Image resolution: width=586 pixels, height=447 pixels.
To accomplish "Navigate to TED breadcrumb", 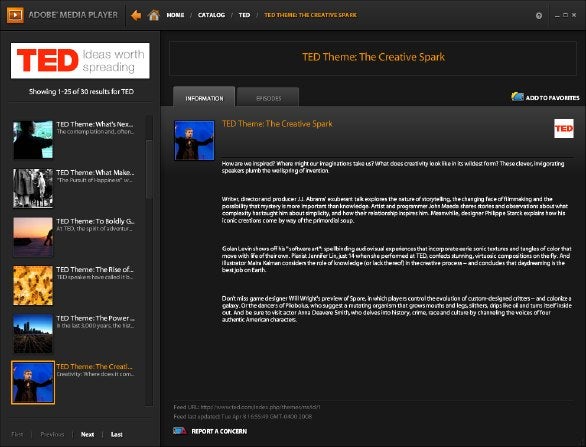I will coord(244,15).
